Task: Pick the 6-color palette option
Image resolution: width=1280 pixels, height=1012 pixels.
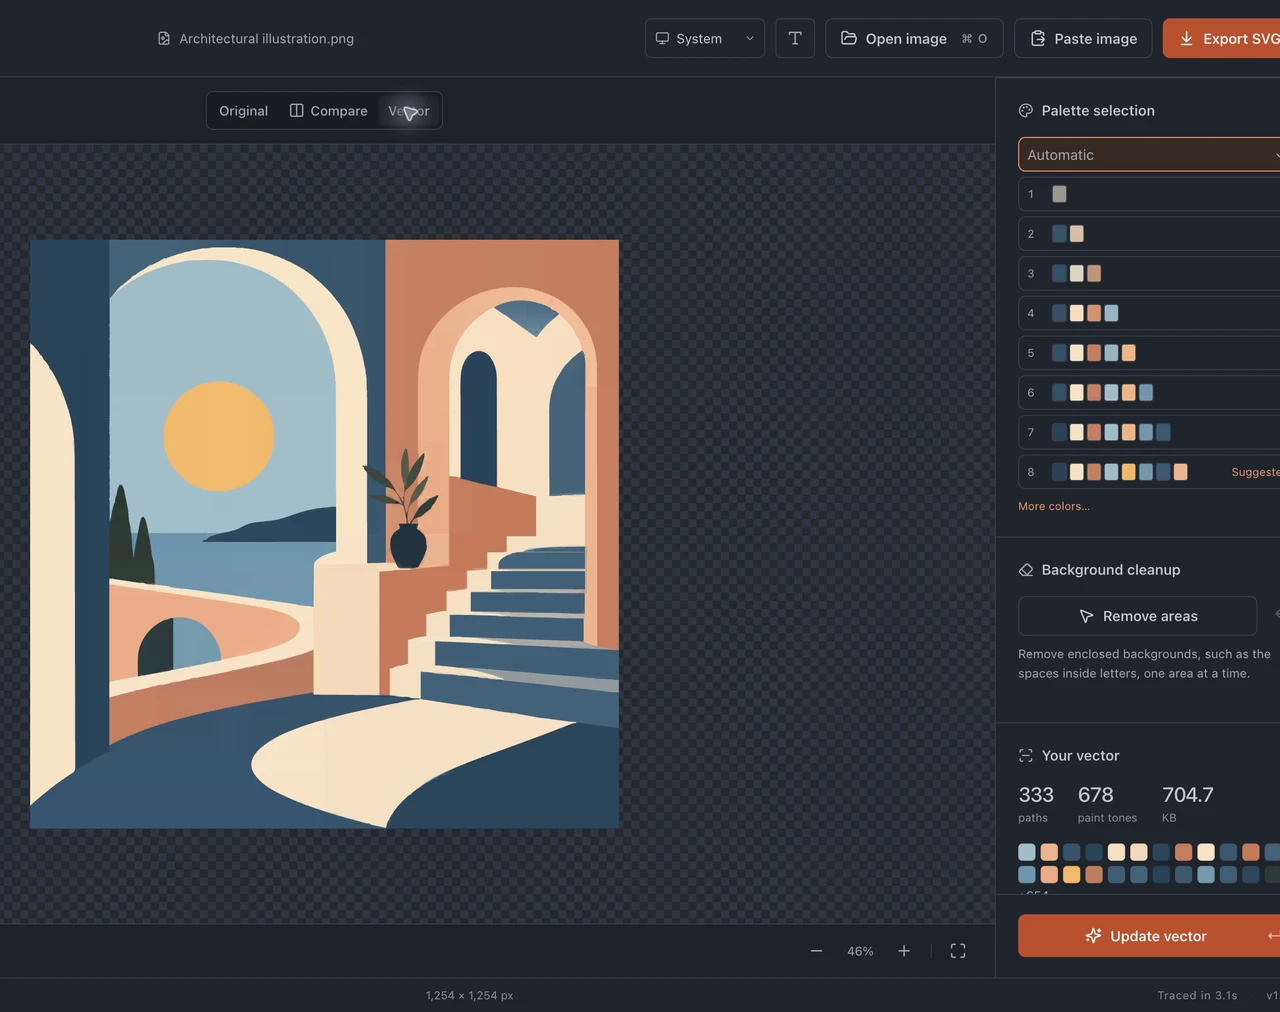Action: [x=1149, y=393]
